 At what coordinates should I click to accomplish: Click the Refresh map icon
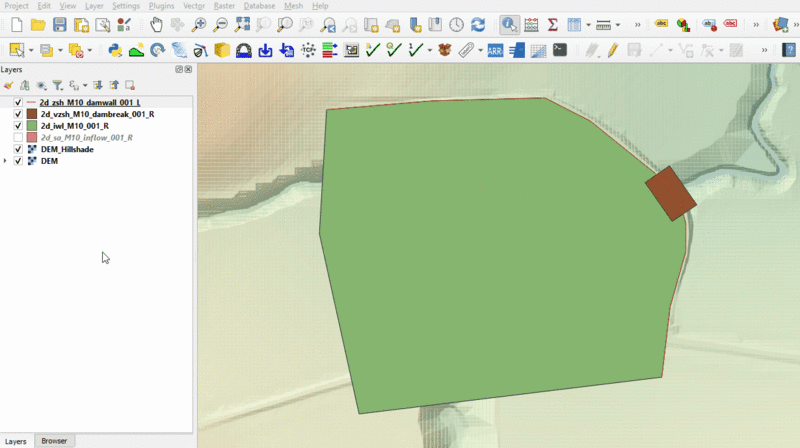coord(478,24)
